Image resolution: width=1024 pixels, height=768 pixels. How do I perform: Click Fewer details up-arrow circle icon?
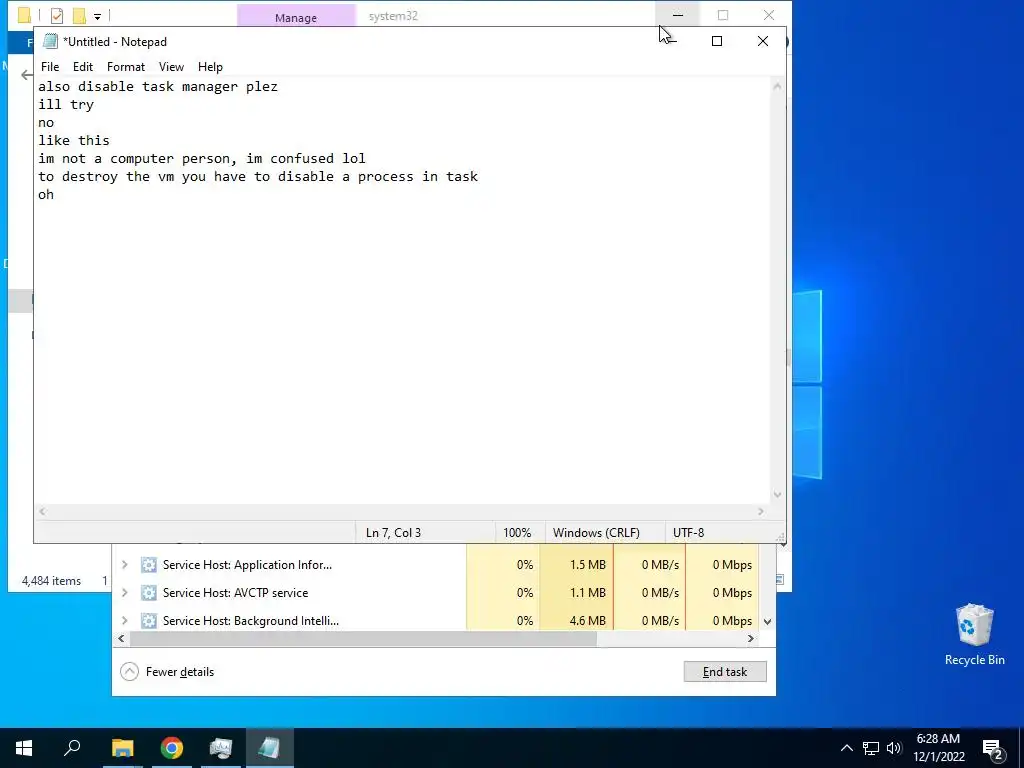[x=129, y=671]
